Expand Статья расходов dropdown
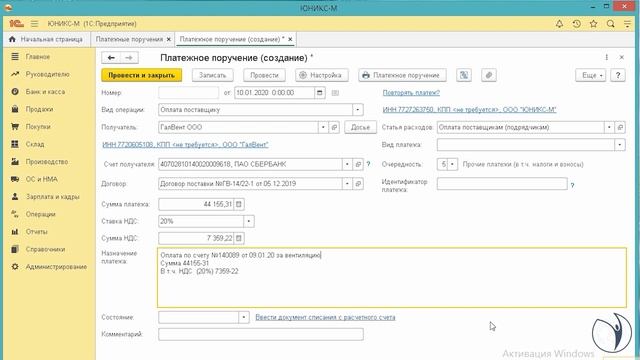The width and height of the screenshot is (640, 360). coord(609,127)
